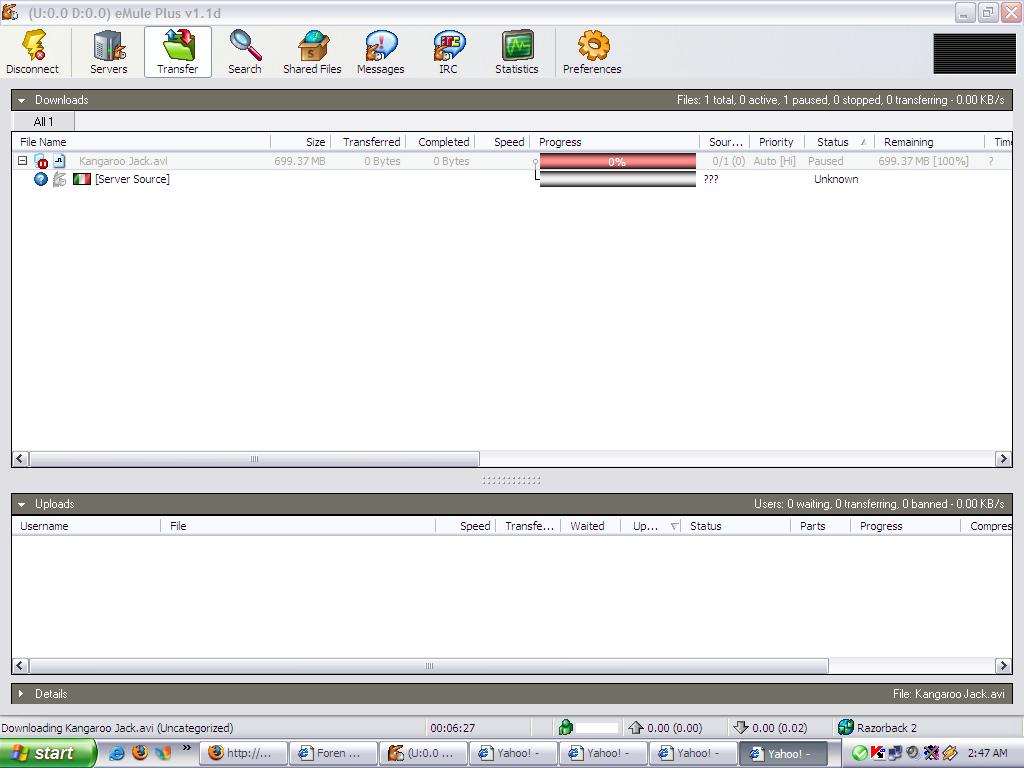1024x768 pixels.
Task: Sort uploads by File column
Action: pyautogui.click(x=298, y=526)
